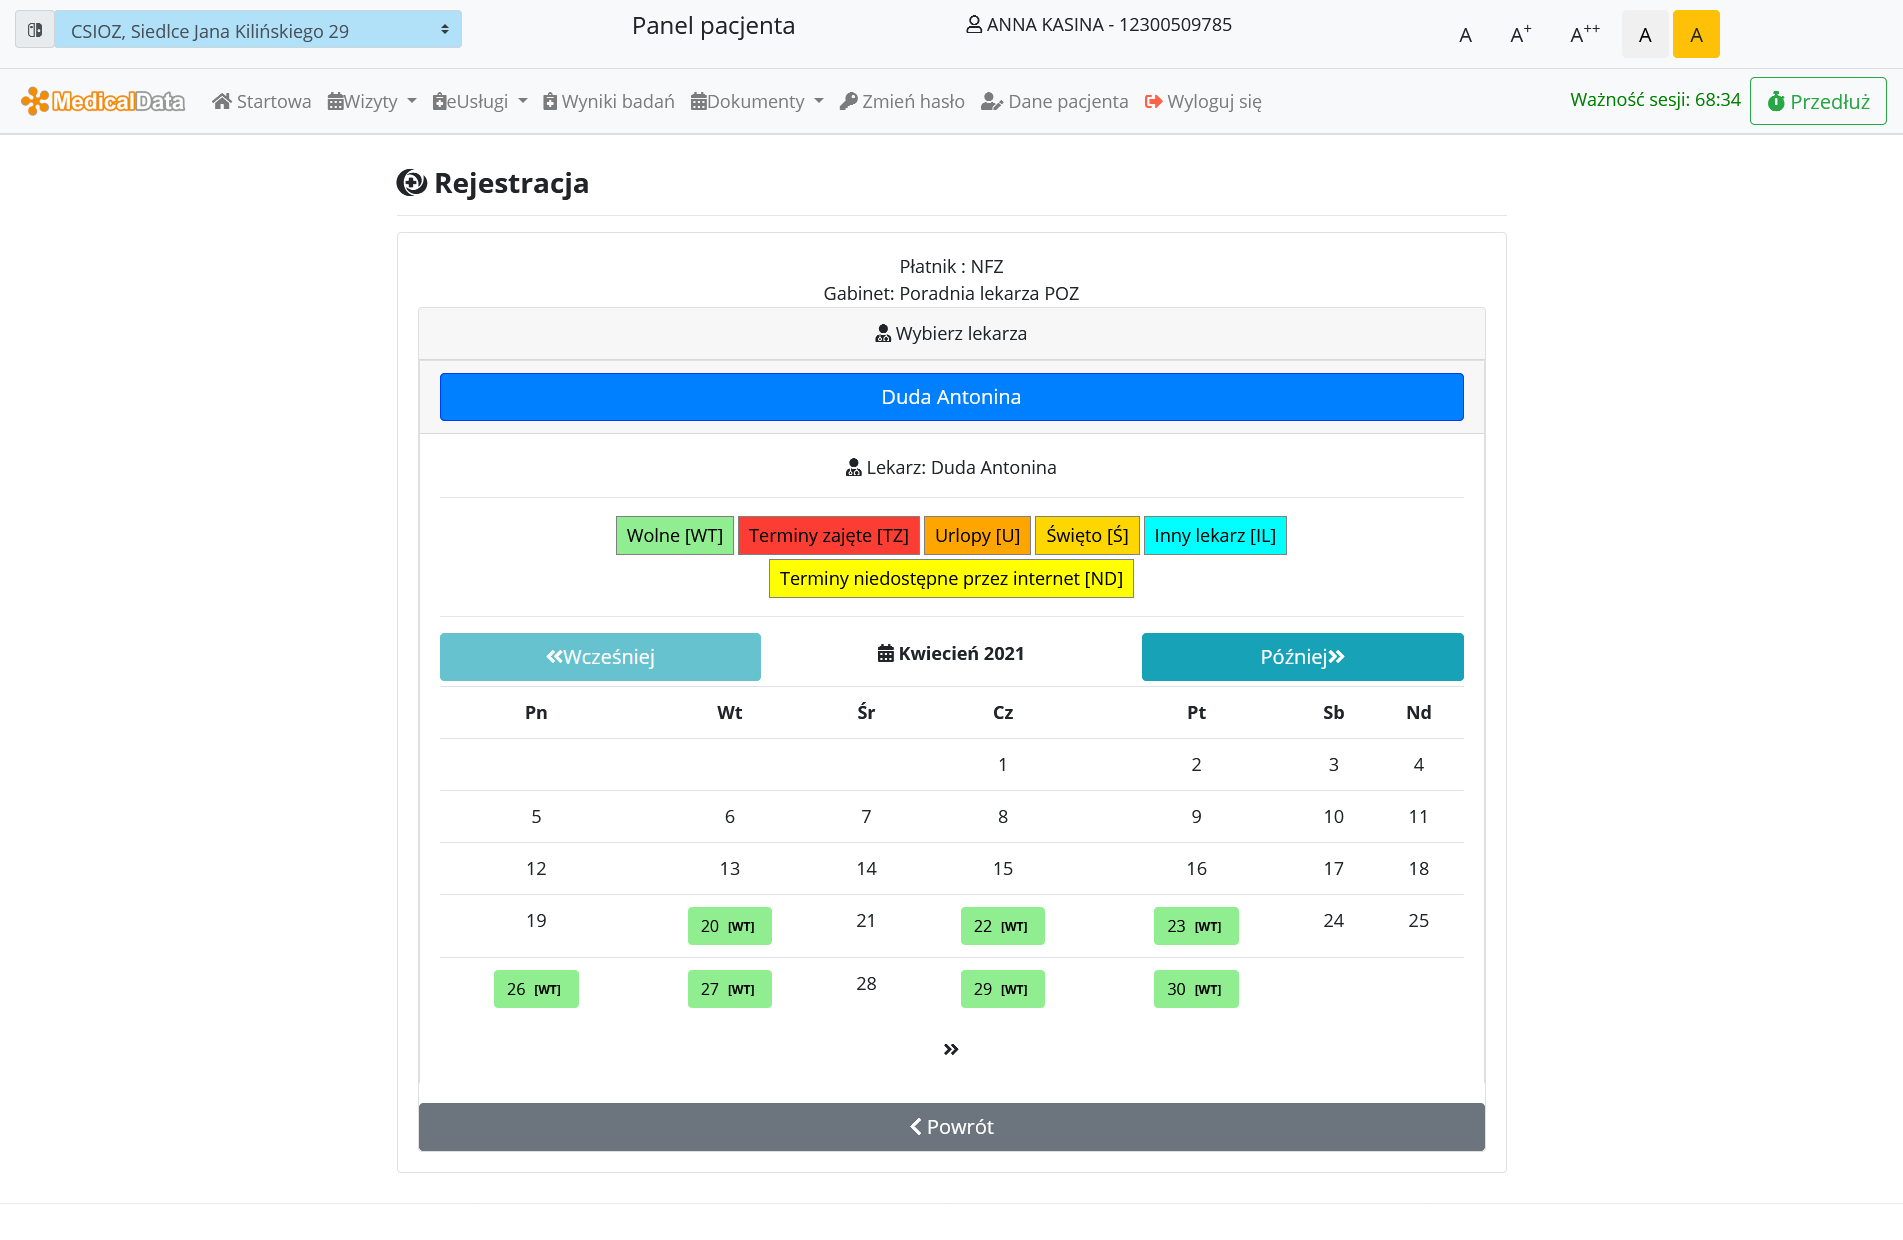Enable the yellow high-contrast mode
The width and height of the screenshot is (1903, 1240).
(1696, 35)
